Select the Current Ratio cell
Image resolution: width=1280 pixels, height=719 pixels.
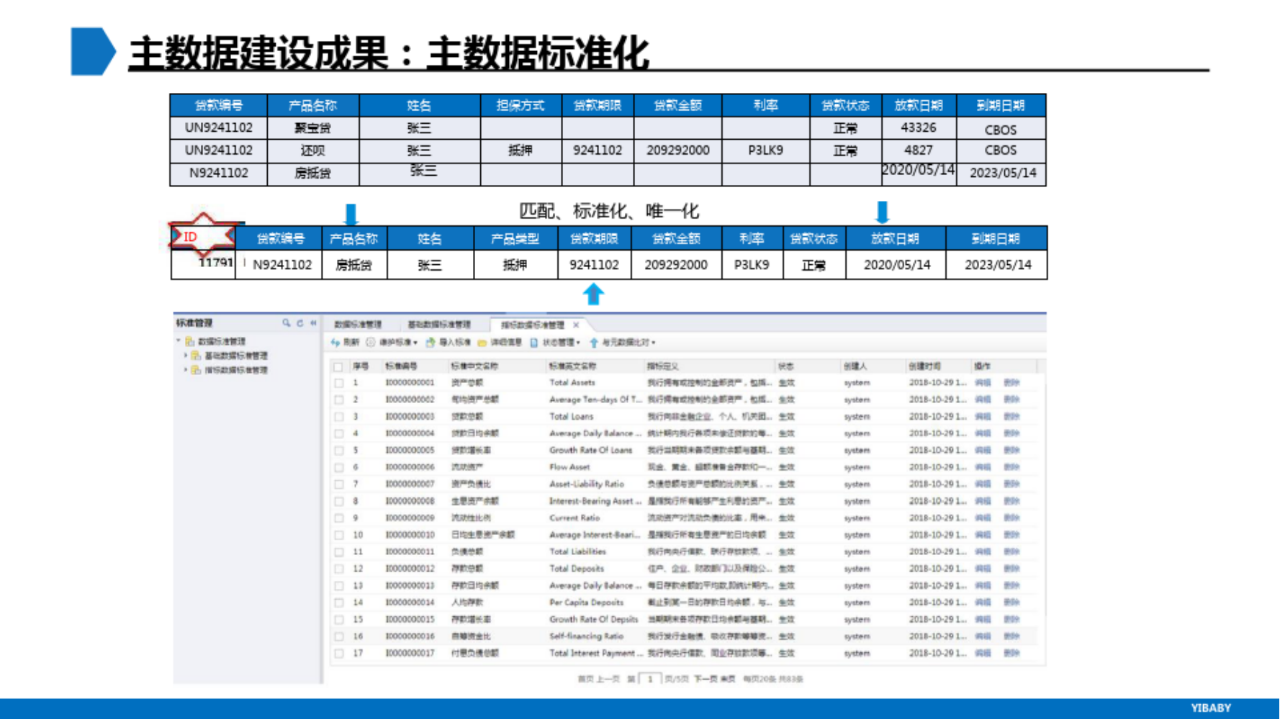(x=575, y=518)
